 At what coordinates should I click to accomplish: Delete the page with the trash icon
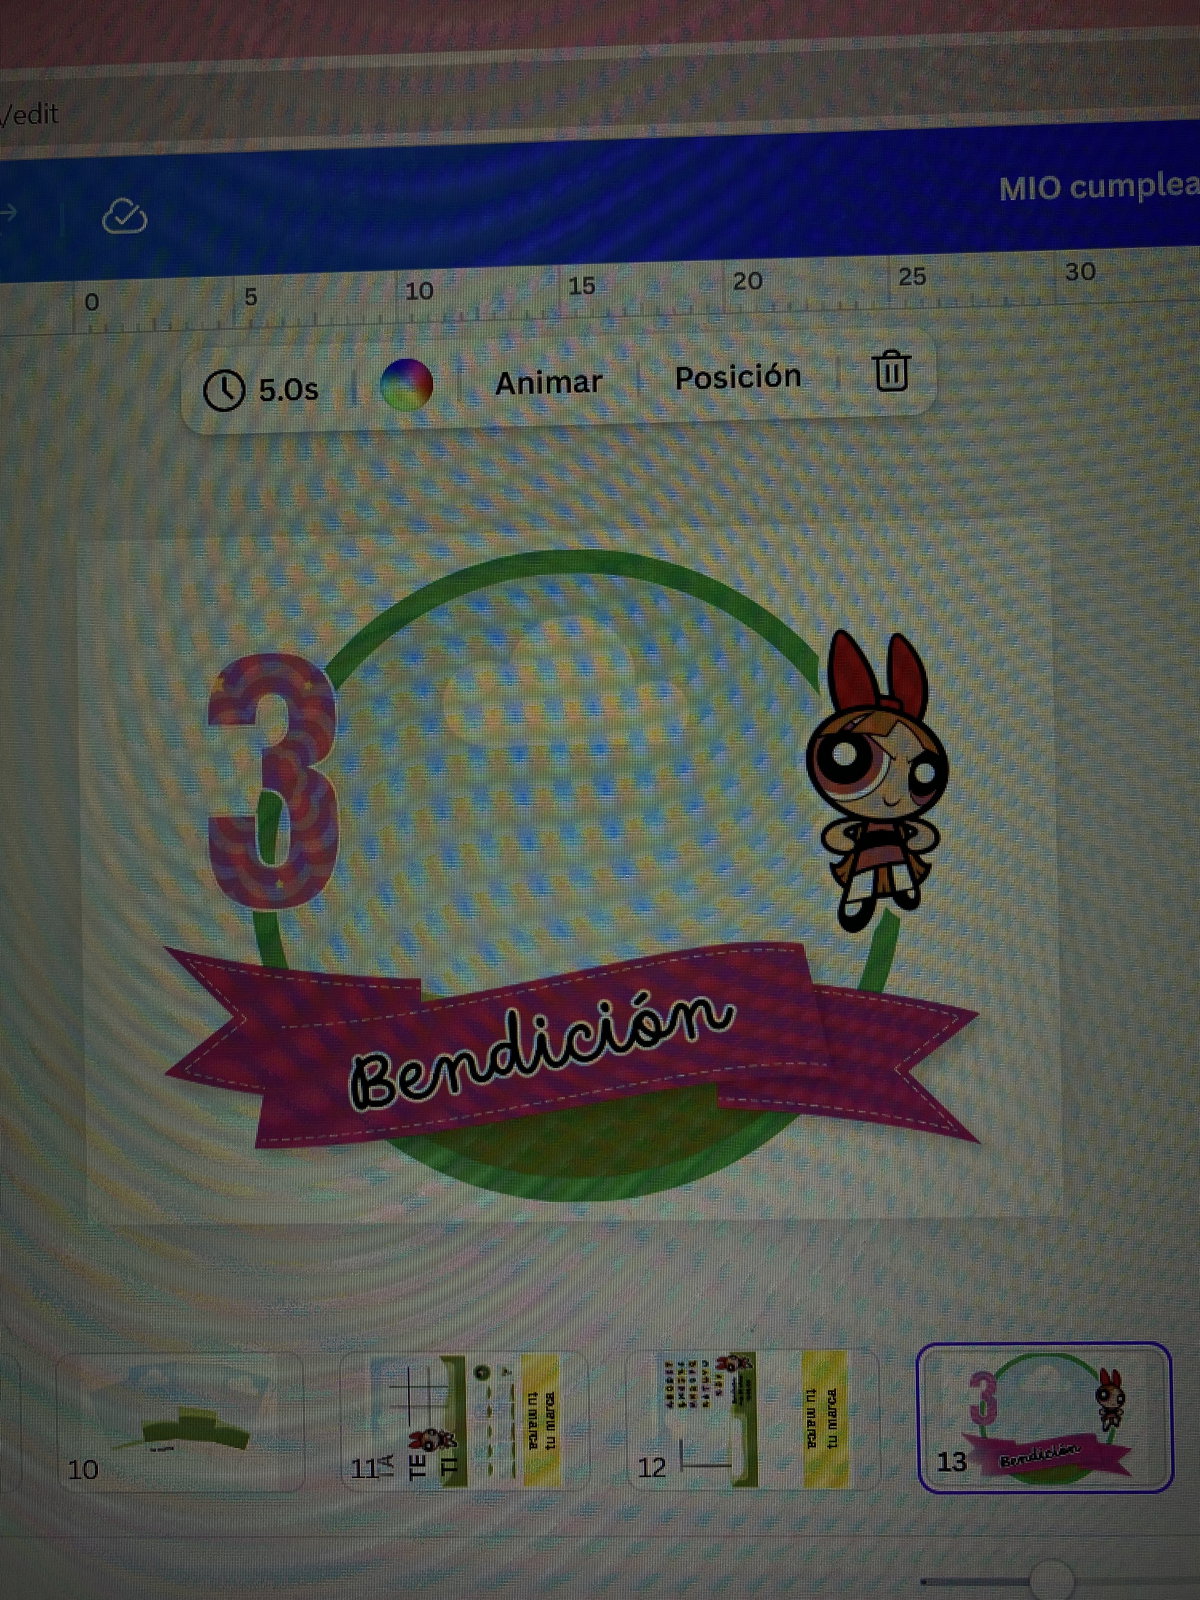[891, 371]
